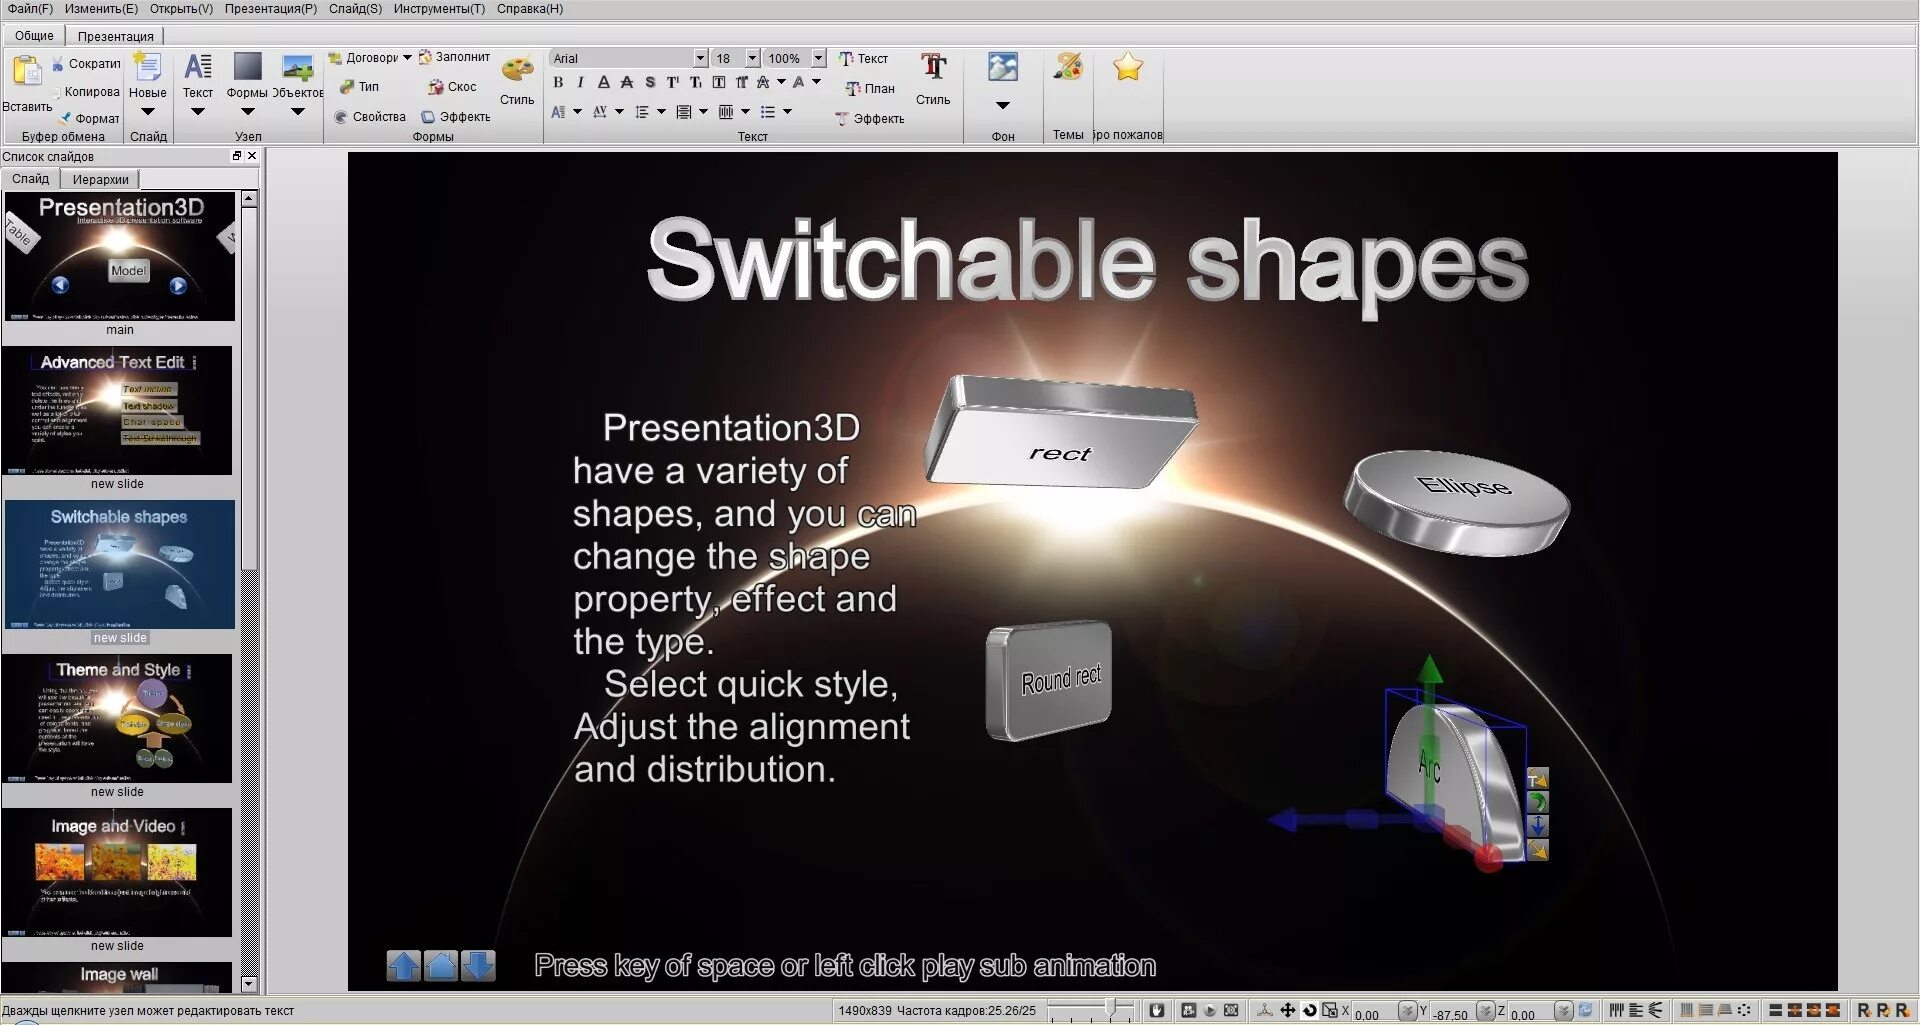
Task: Open the Скос bevel option
Action: tap(452, 87)
